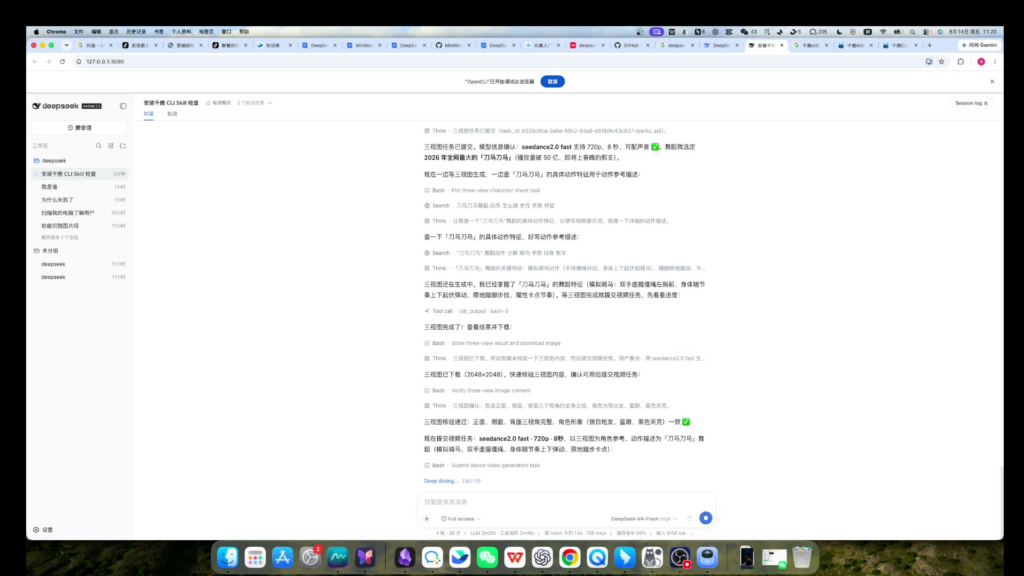
Task: Open the Chrome extensions puzzle icon
Action: tap(961, 61)
